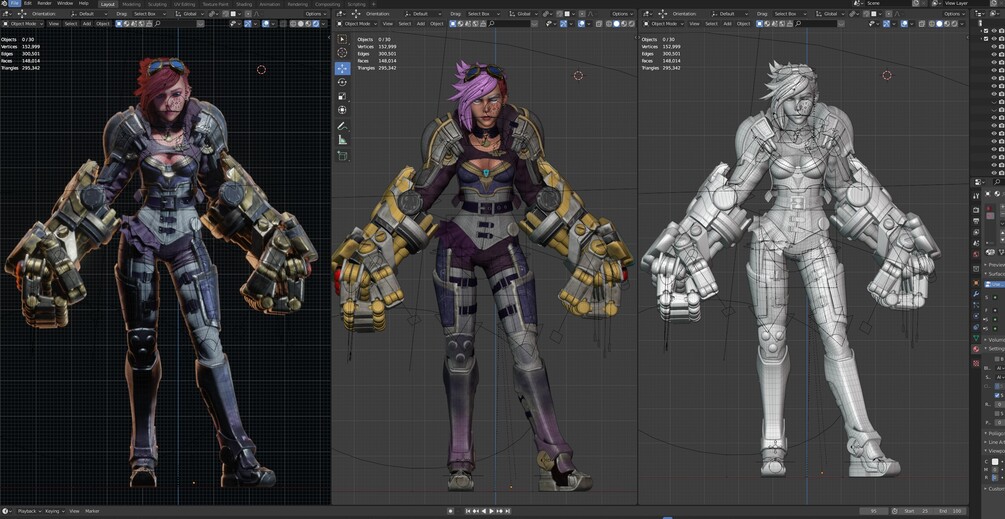1005x519 pixels.
Task: Toggle gizmos in middle viewport header
Action: coord(562,23)
